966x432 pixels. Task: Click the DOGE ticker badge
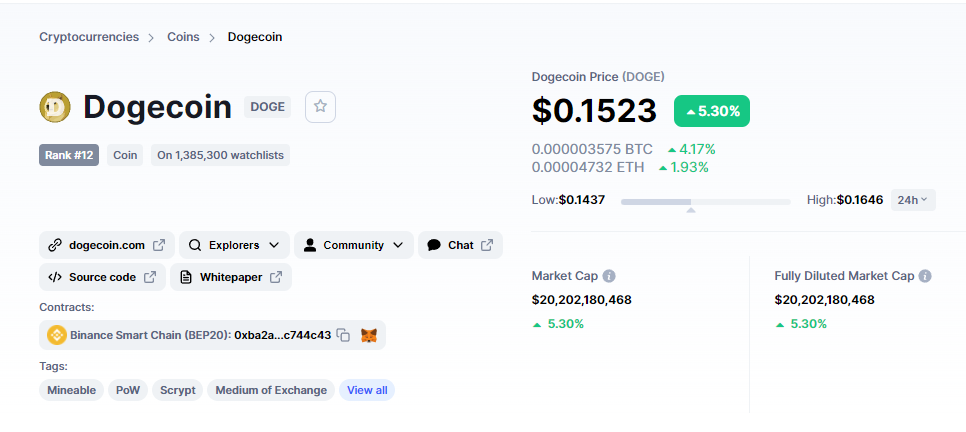click(x=267, y=107)
